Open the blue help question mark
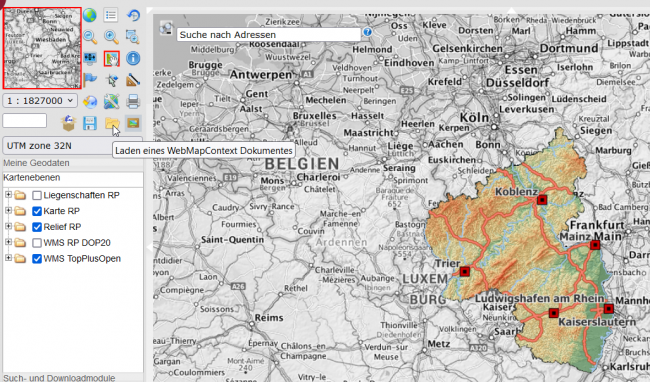Image resolution: width=650 pixels, height=382 pixels. [367, 32]
